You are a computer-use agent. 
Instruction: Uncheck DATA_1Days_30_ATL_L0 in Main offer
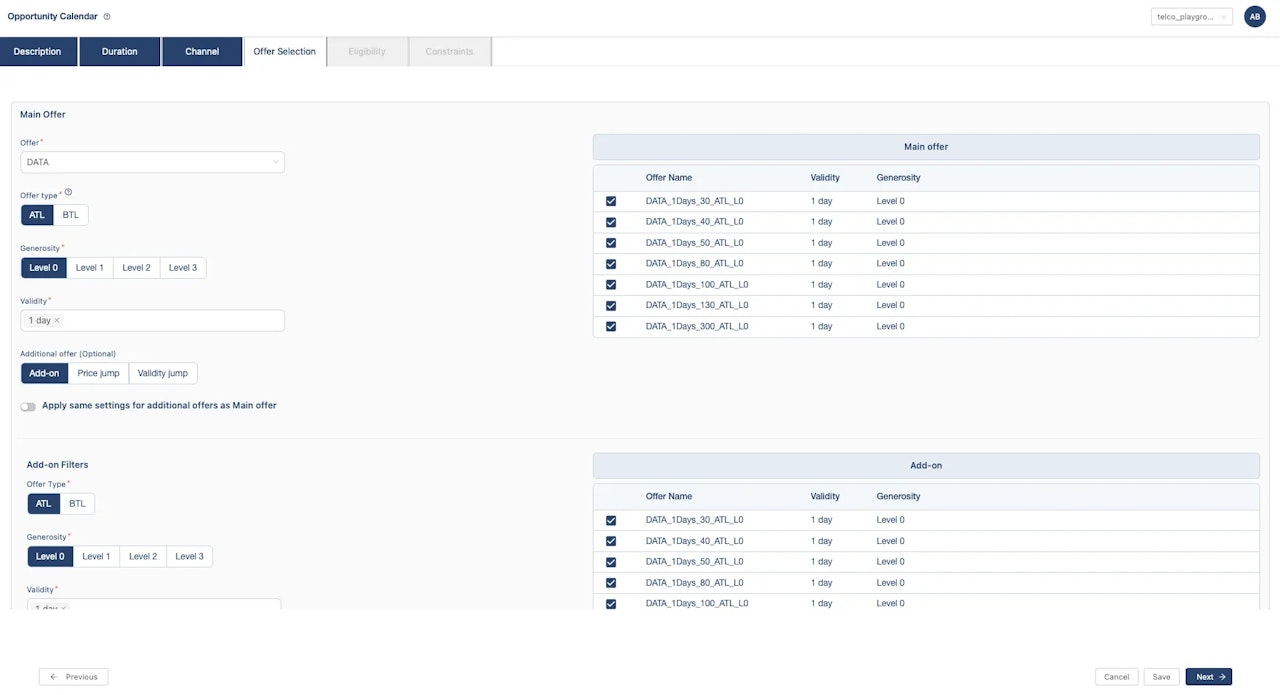611,201
